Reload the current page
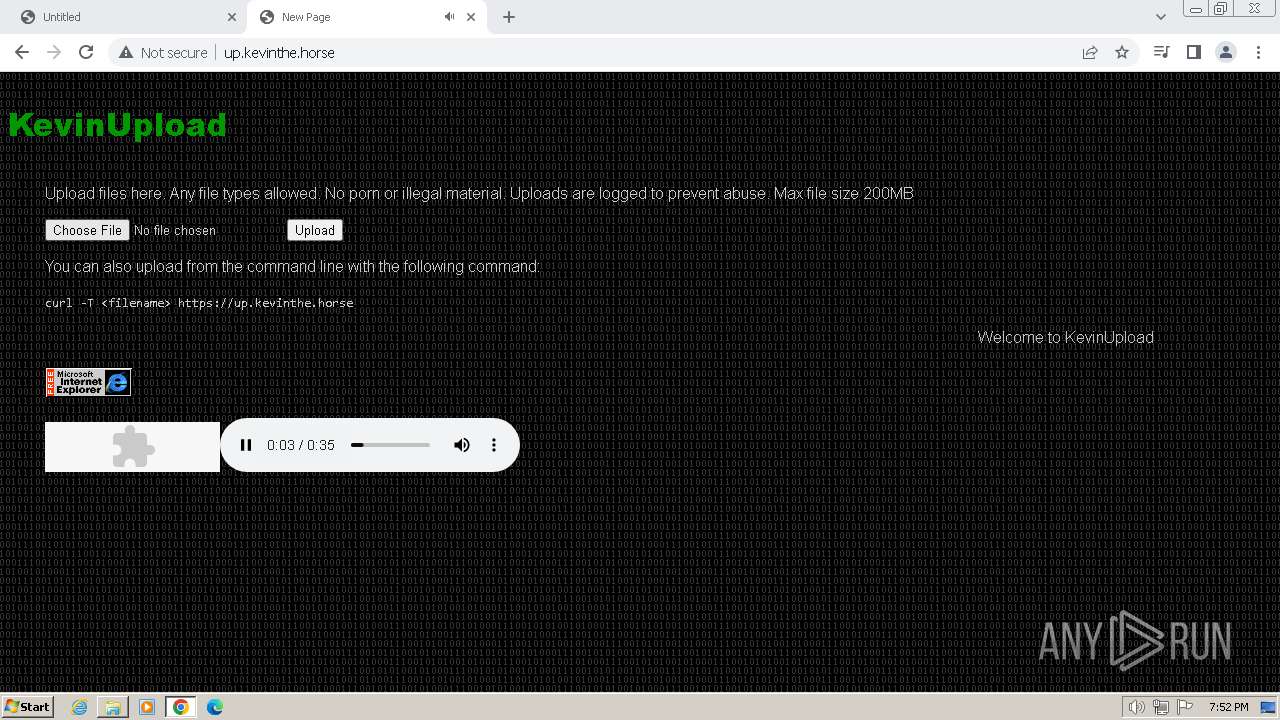 pyautogui.click(x=86, y=52)
